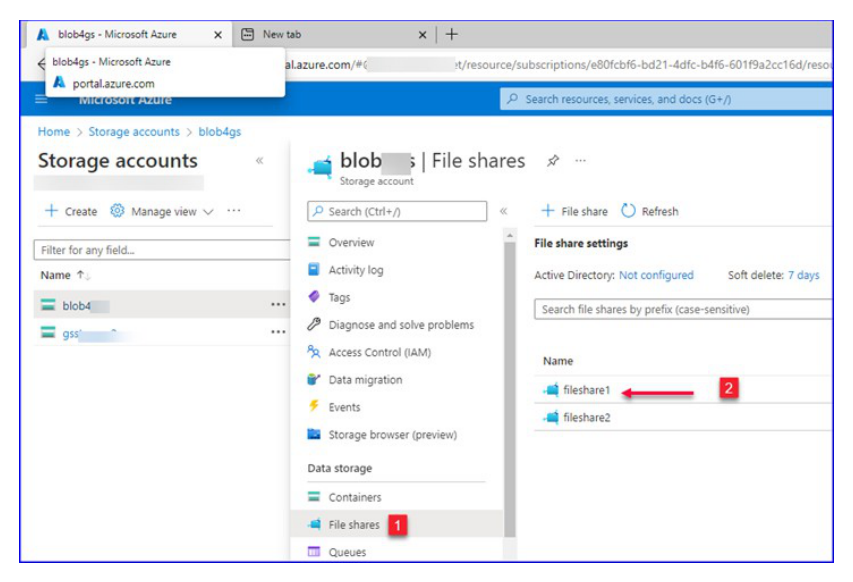Click the fileshare2 share icon

551,417
